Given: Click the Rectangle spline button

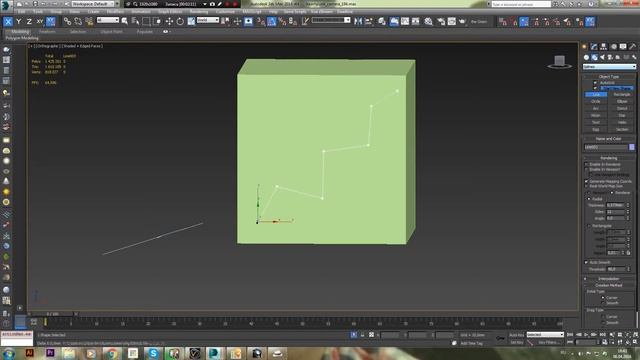Looking at the screenshot, I should point(622,94).
